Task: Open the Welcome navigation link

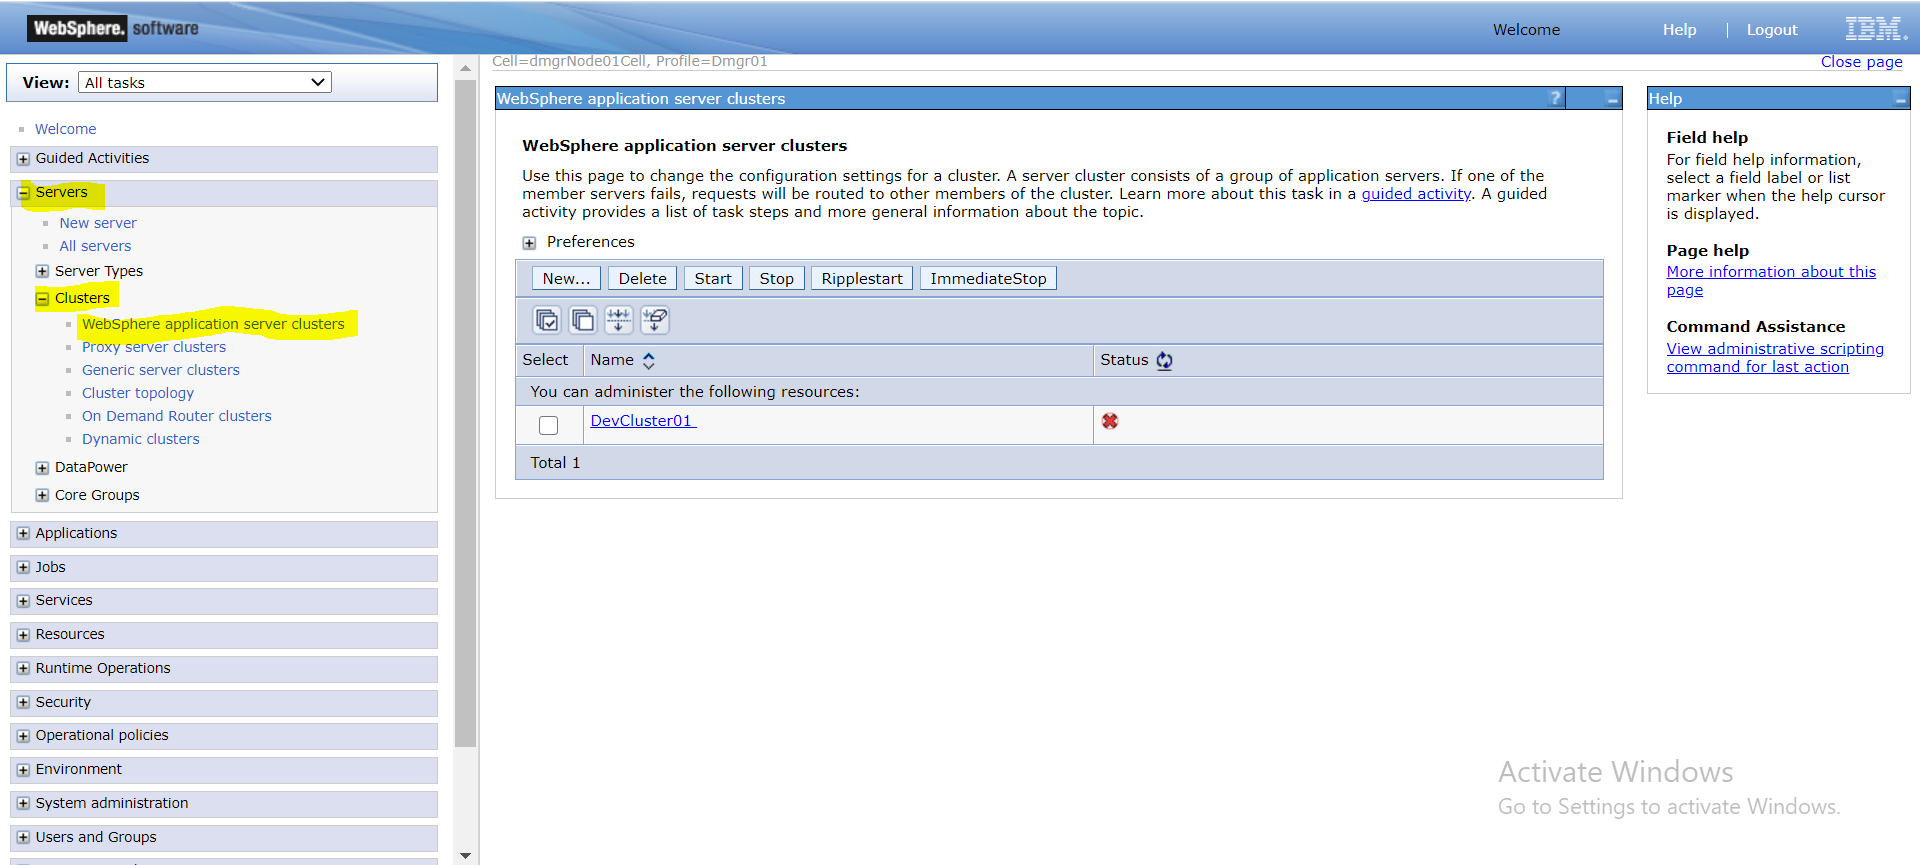Action: click(x=66, y=129)
